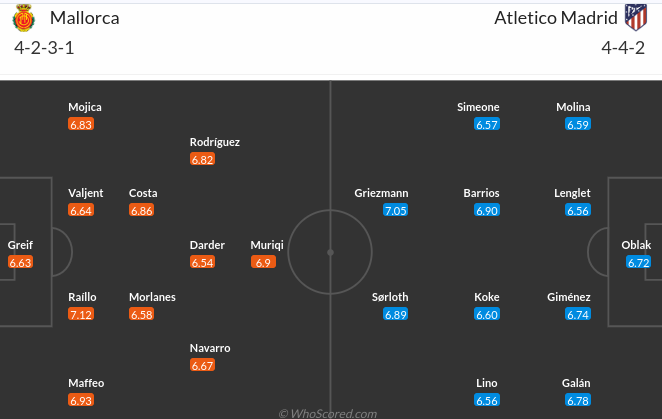Click the Simeone player name
This screenshot has height=419, width=662.
478,107
